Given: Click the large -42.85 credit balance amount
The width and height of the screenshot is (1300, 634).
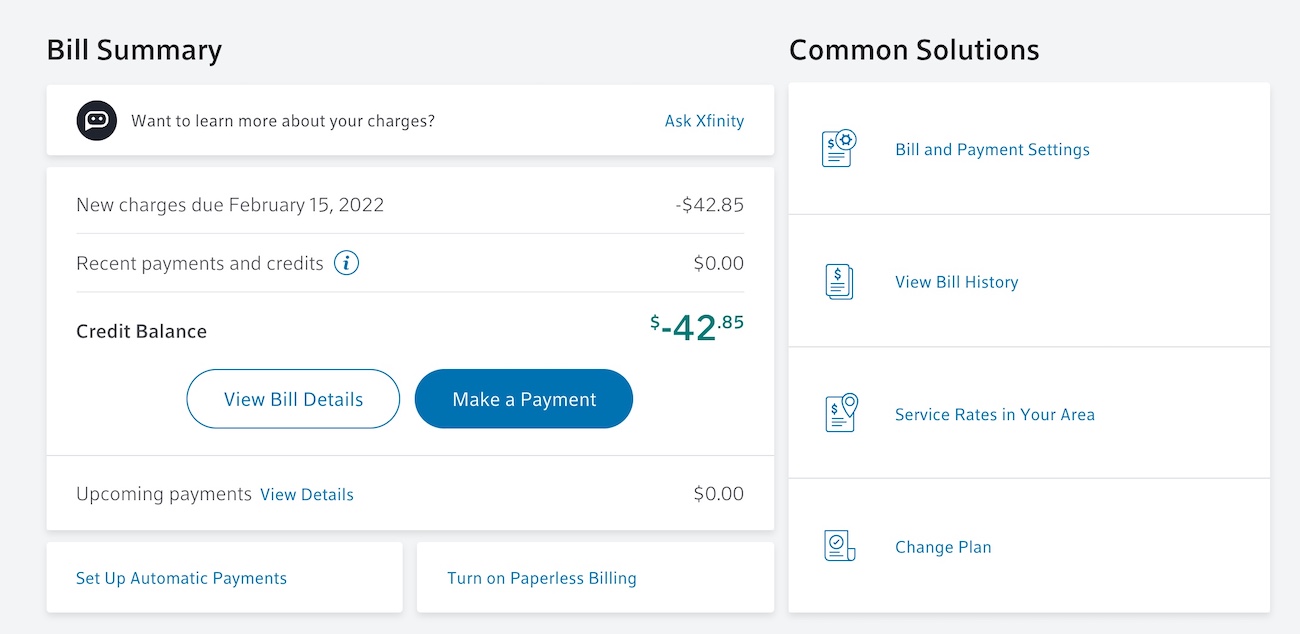Looking at the screenshot, I should [697, 327].
